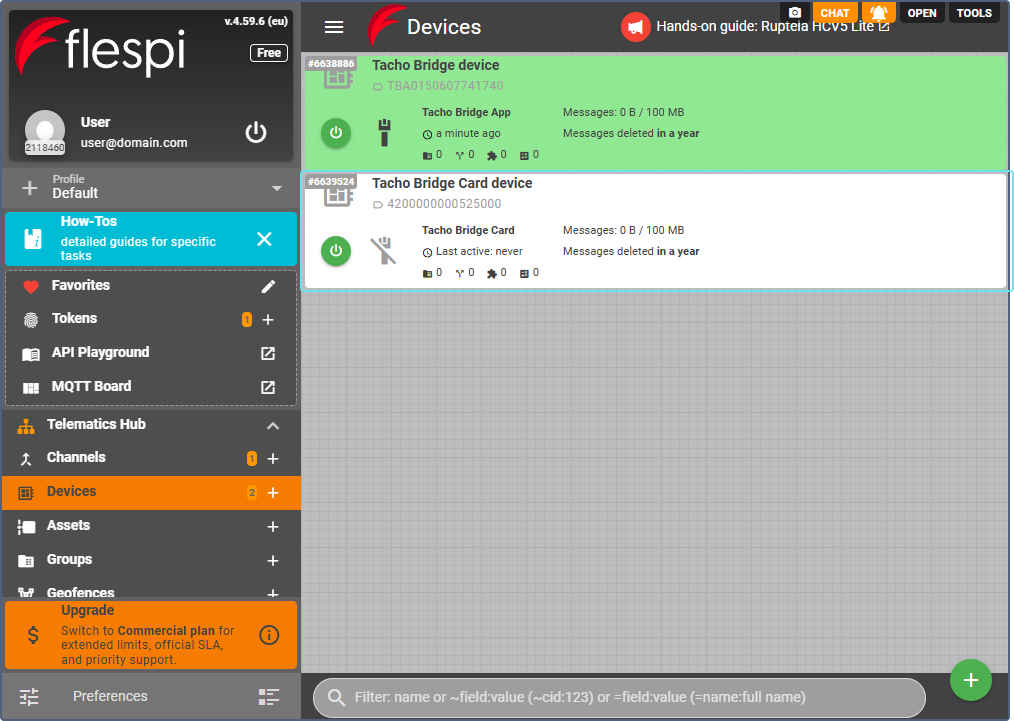Add a new channel
The image size is (1014, 721).
(x=273, y=458)
